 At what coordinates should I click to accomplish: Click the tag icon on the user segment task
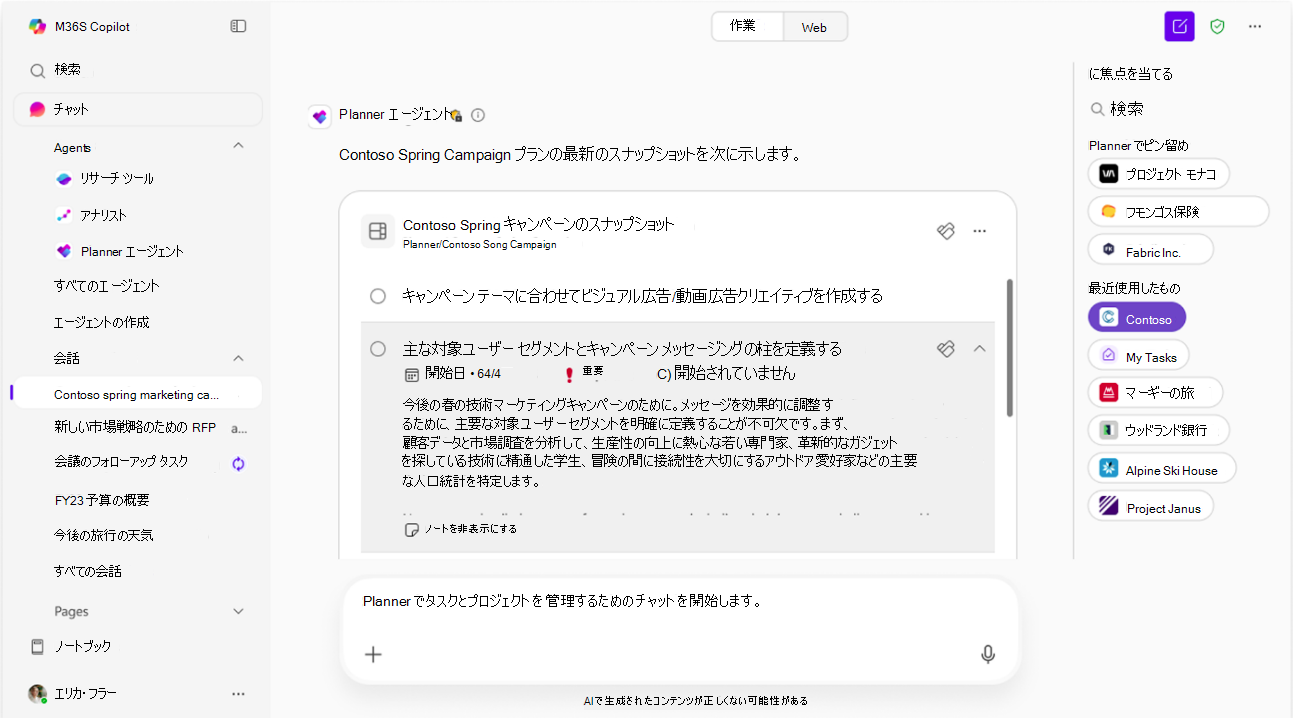(x=945, y=348)
